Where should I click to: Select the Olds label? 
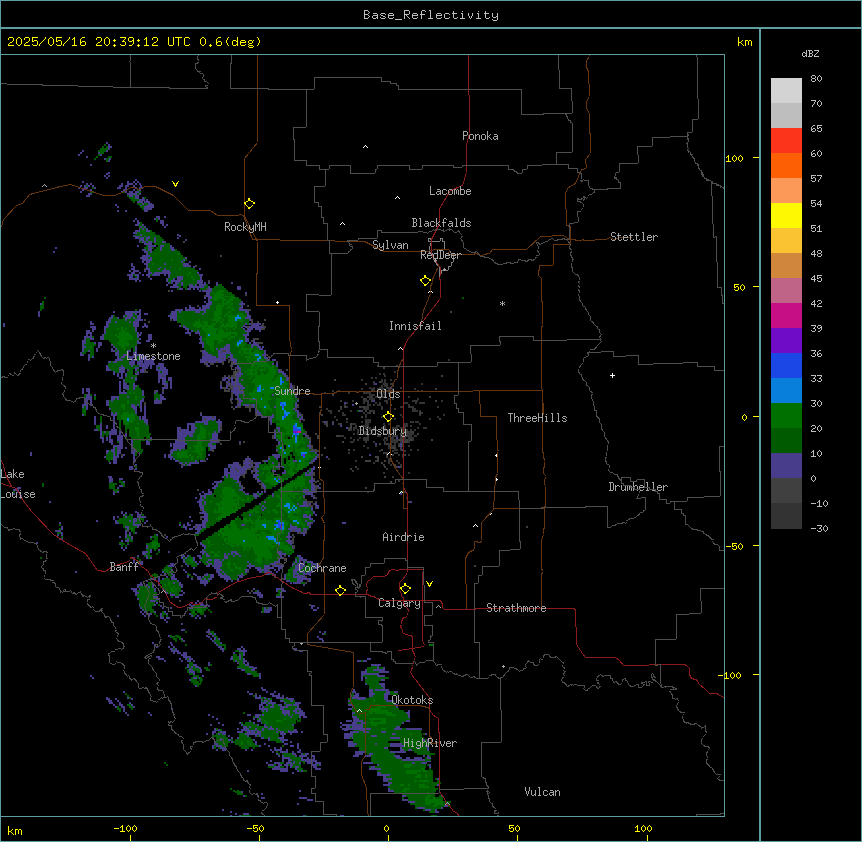click(x=388, y=394)
